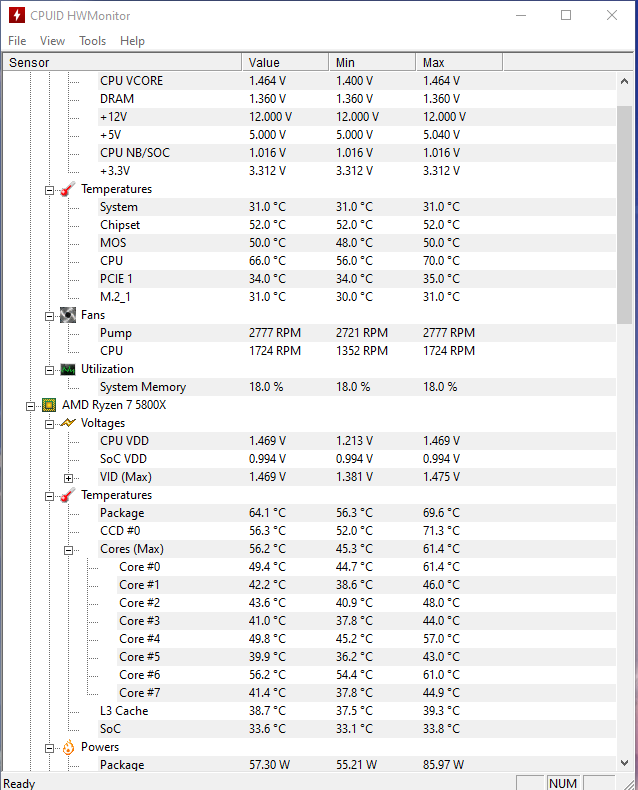Select the MOS temperature row
Image resolution: width=638 pixels, height=790 pixels.
[357, 243]
